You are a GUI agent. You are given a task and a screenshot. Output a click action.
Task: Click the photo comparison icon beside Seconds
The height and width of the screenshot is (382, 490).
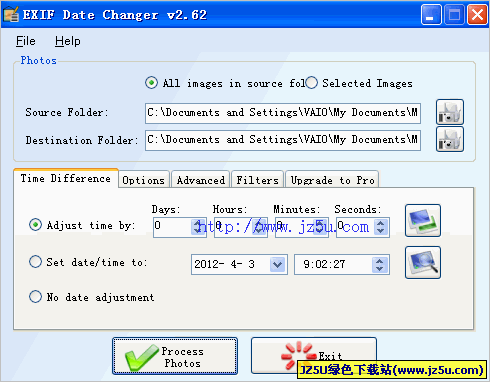coord(423,221)
